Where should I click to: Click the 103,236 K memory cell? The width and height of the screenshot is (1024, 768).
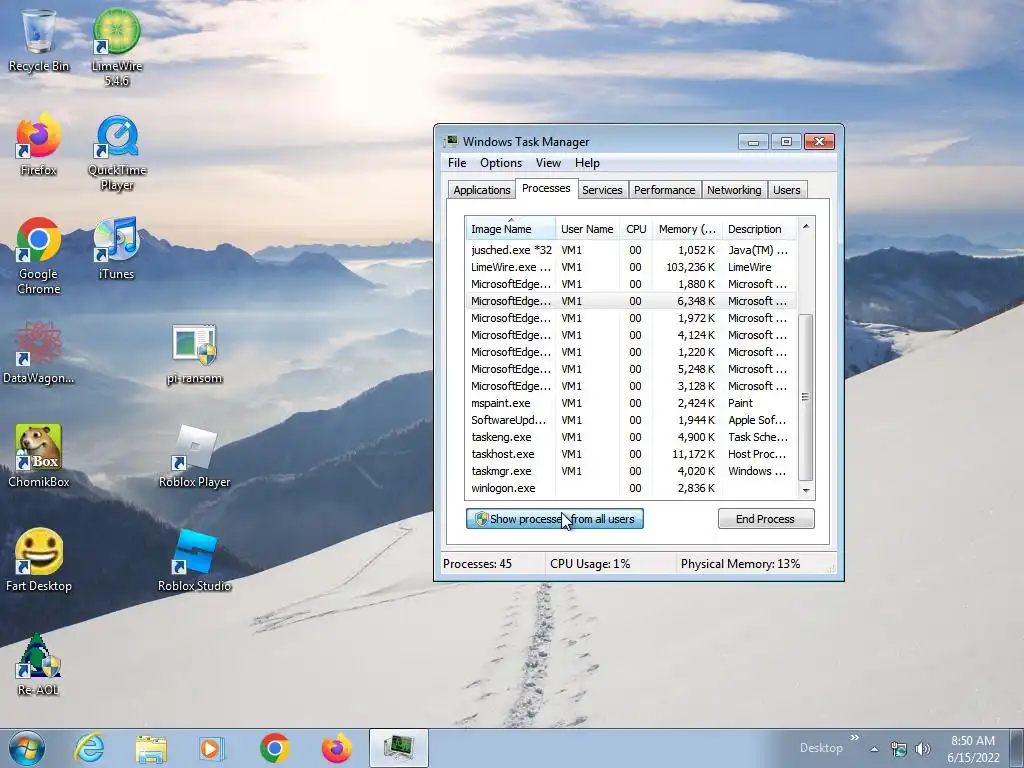[x=690, y=267]
